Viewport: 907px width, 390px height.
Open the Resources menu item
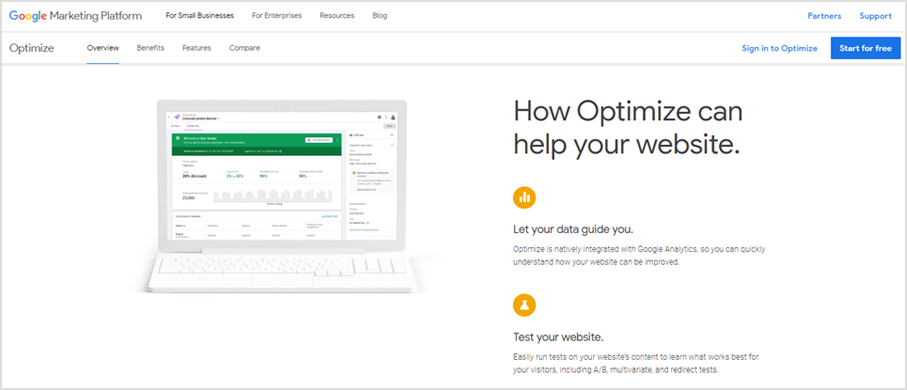337,16
